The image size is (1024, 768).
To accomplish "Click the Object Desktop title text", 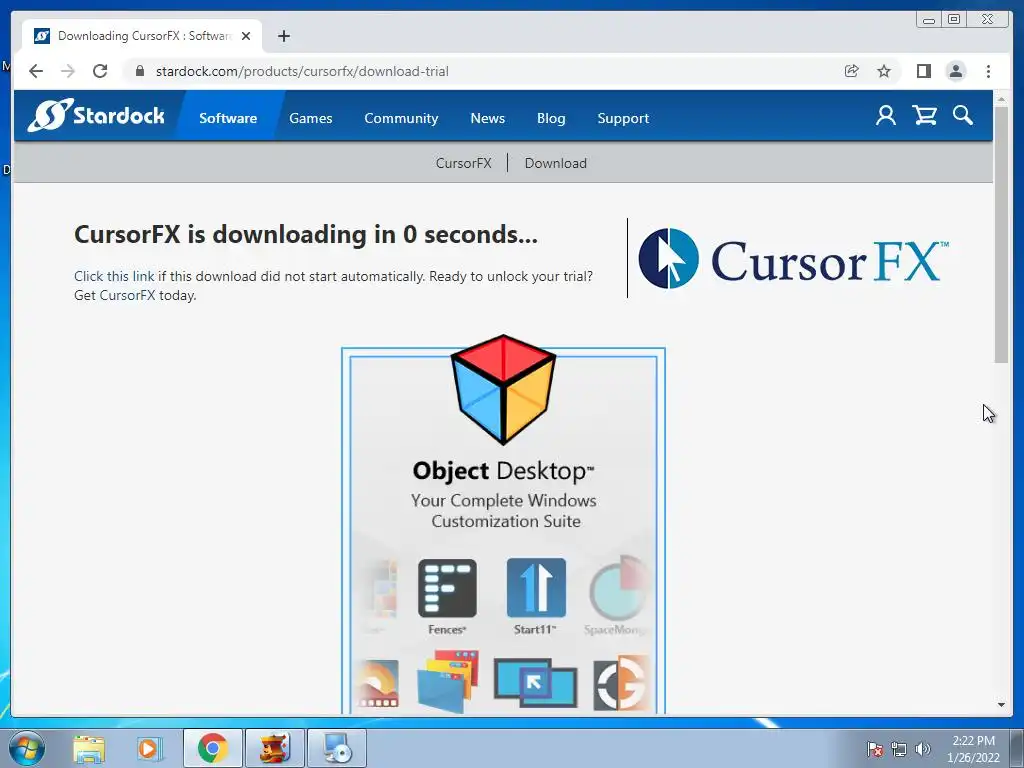I will (x=504, y=471).
